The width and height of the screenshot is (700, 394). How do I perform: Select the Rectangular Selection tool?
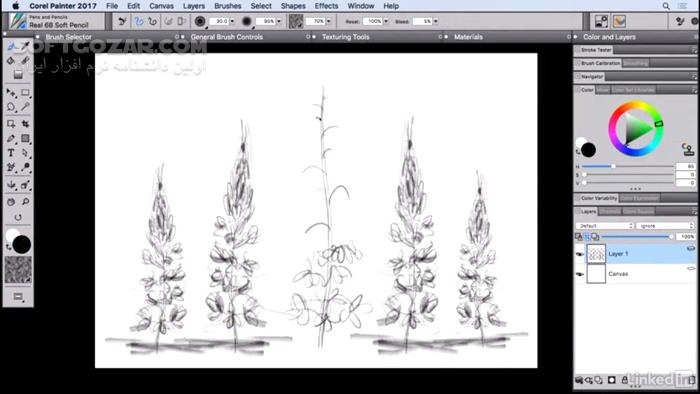pos(25,93)
